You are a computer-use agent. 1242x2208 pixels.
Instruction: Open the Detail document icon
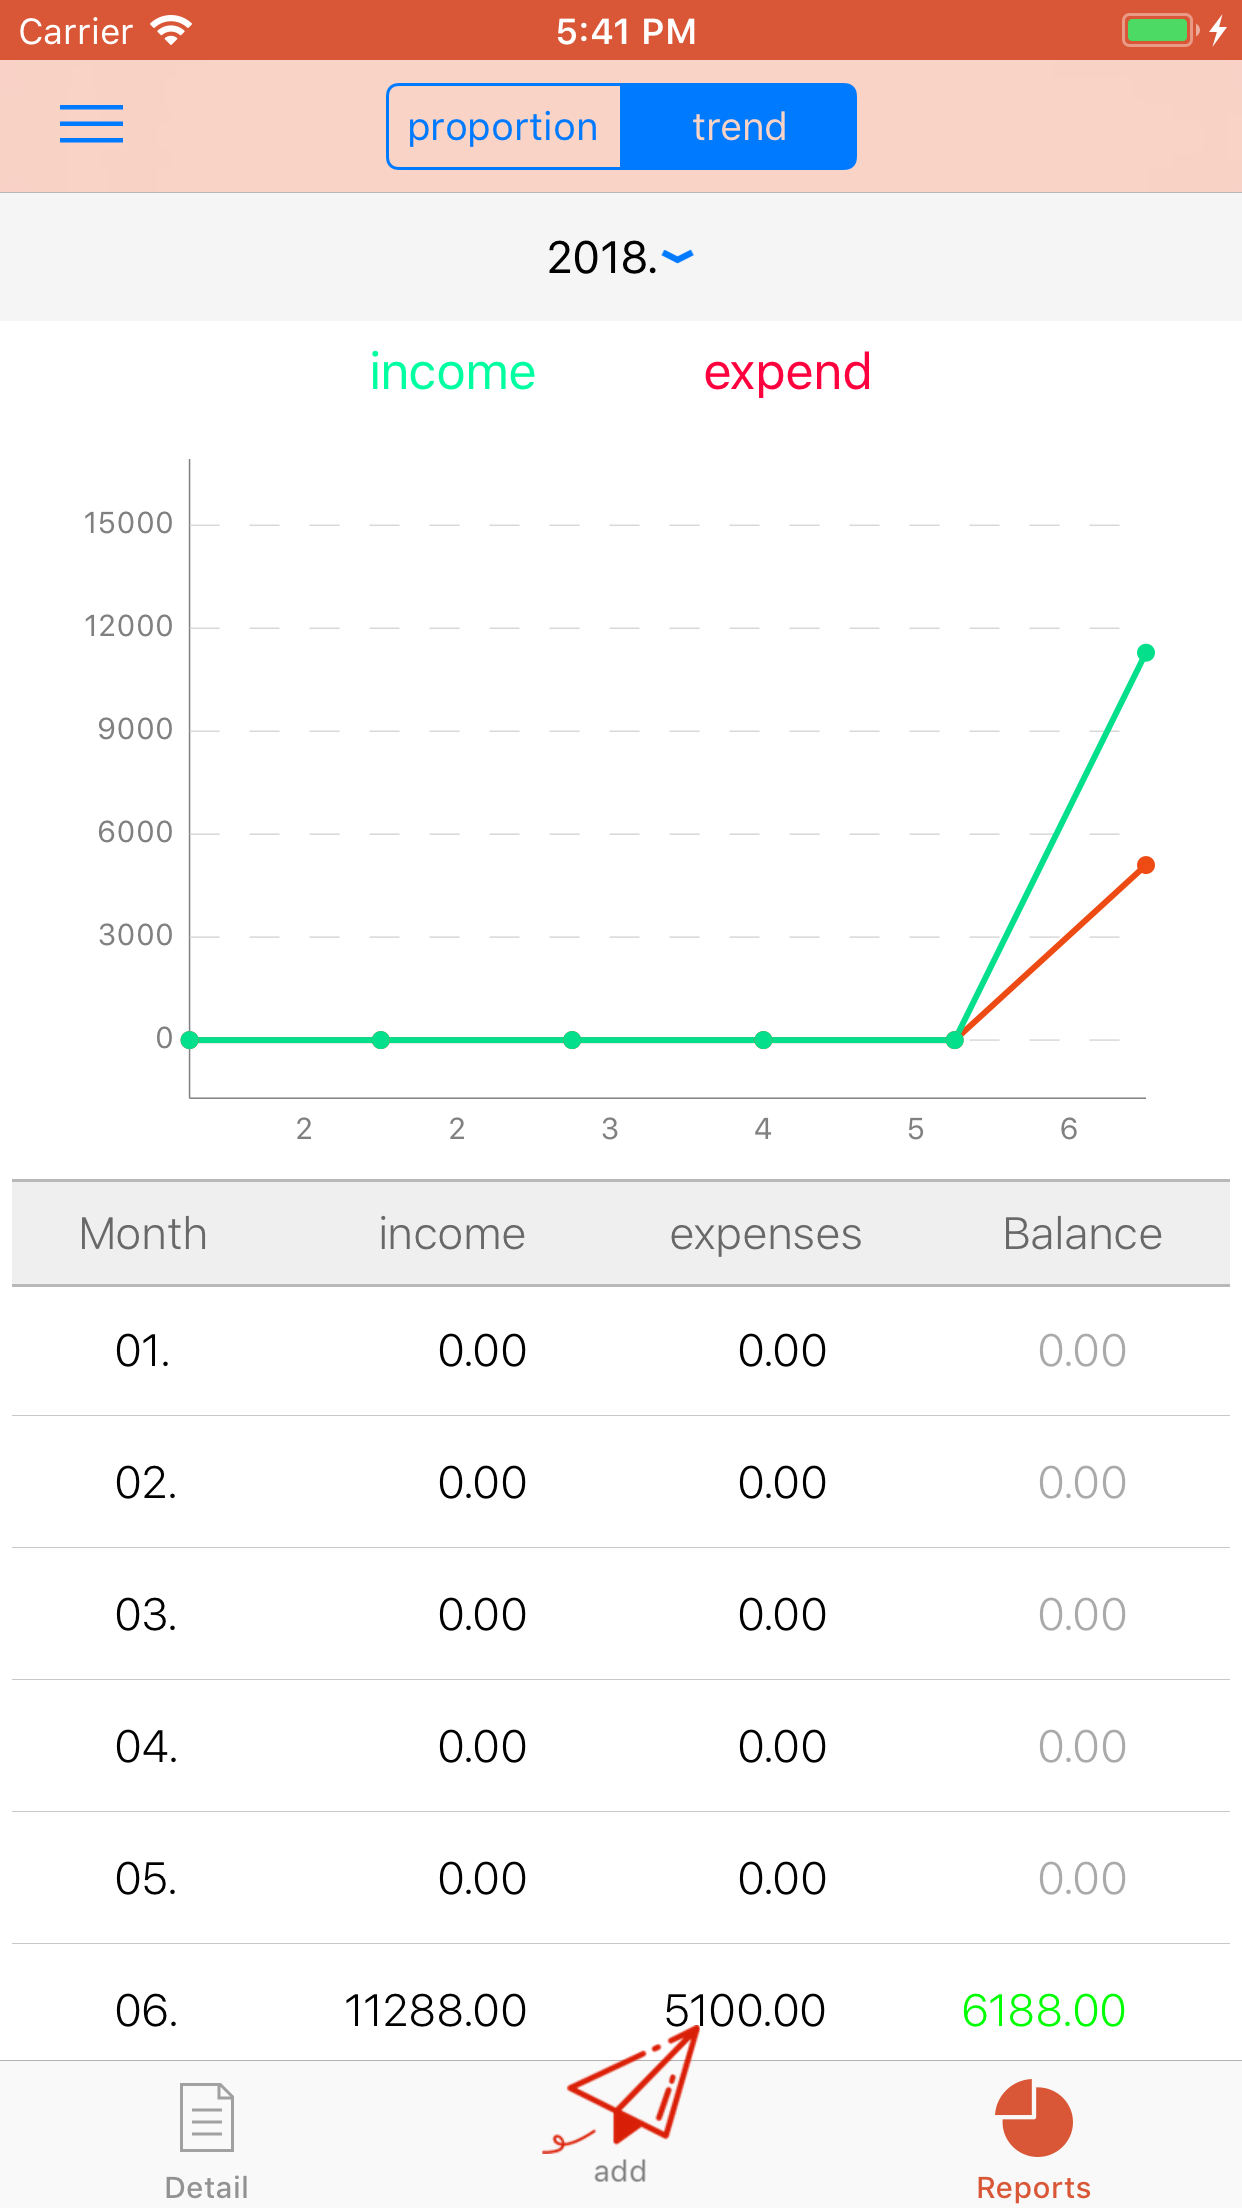click(206, 2117)
